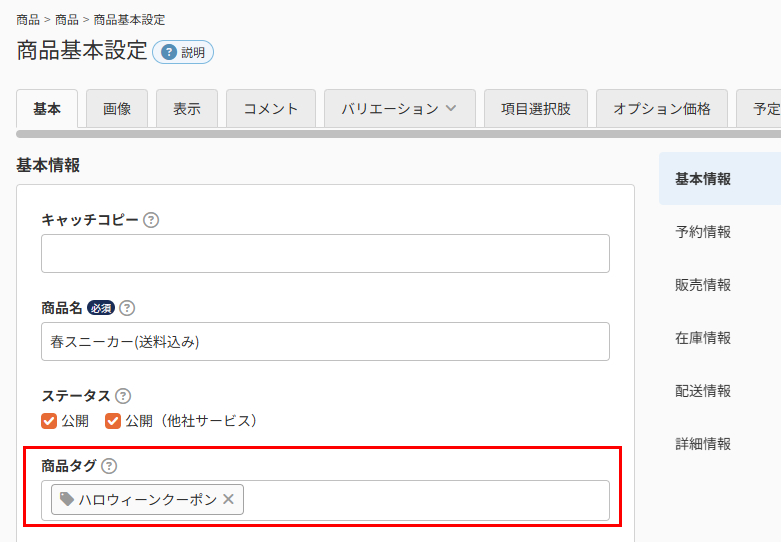Image resolution: width=781 pixels, height=542 pixels.
Task: Go to second 商品 breadcrumb link
Action: click(x=67, y=20)
